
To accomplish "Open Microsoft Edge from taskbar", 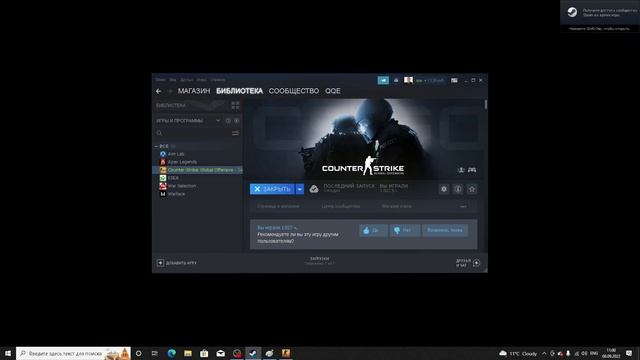I will coord(171,353).
